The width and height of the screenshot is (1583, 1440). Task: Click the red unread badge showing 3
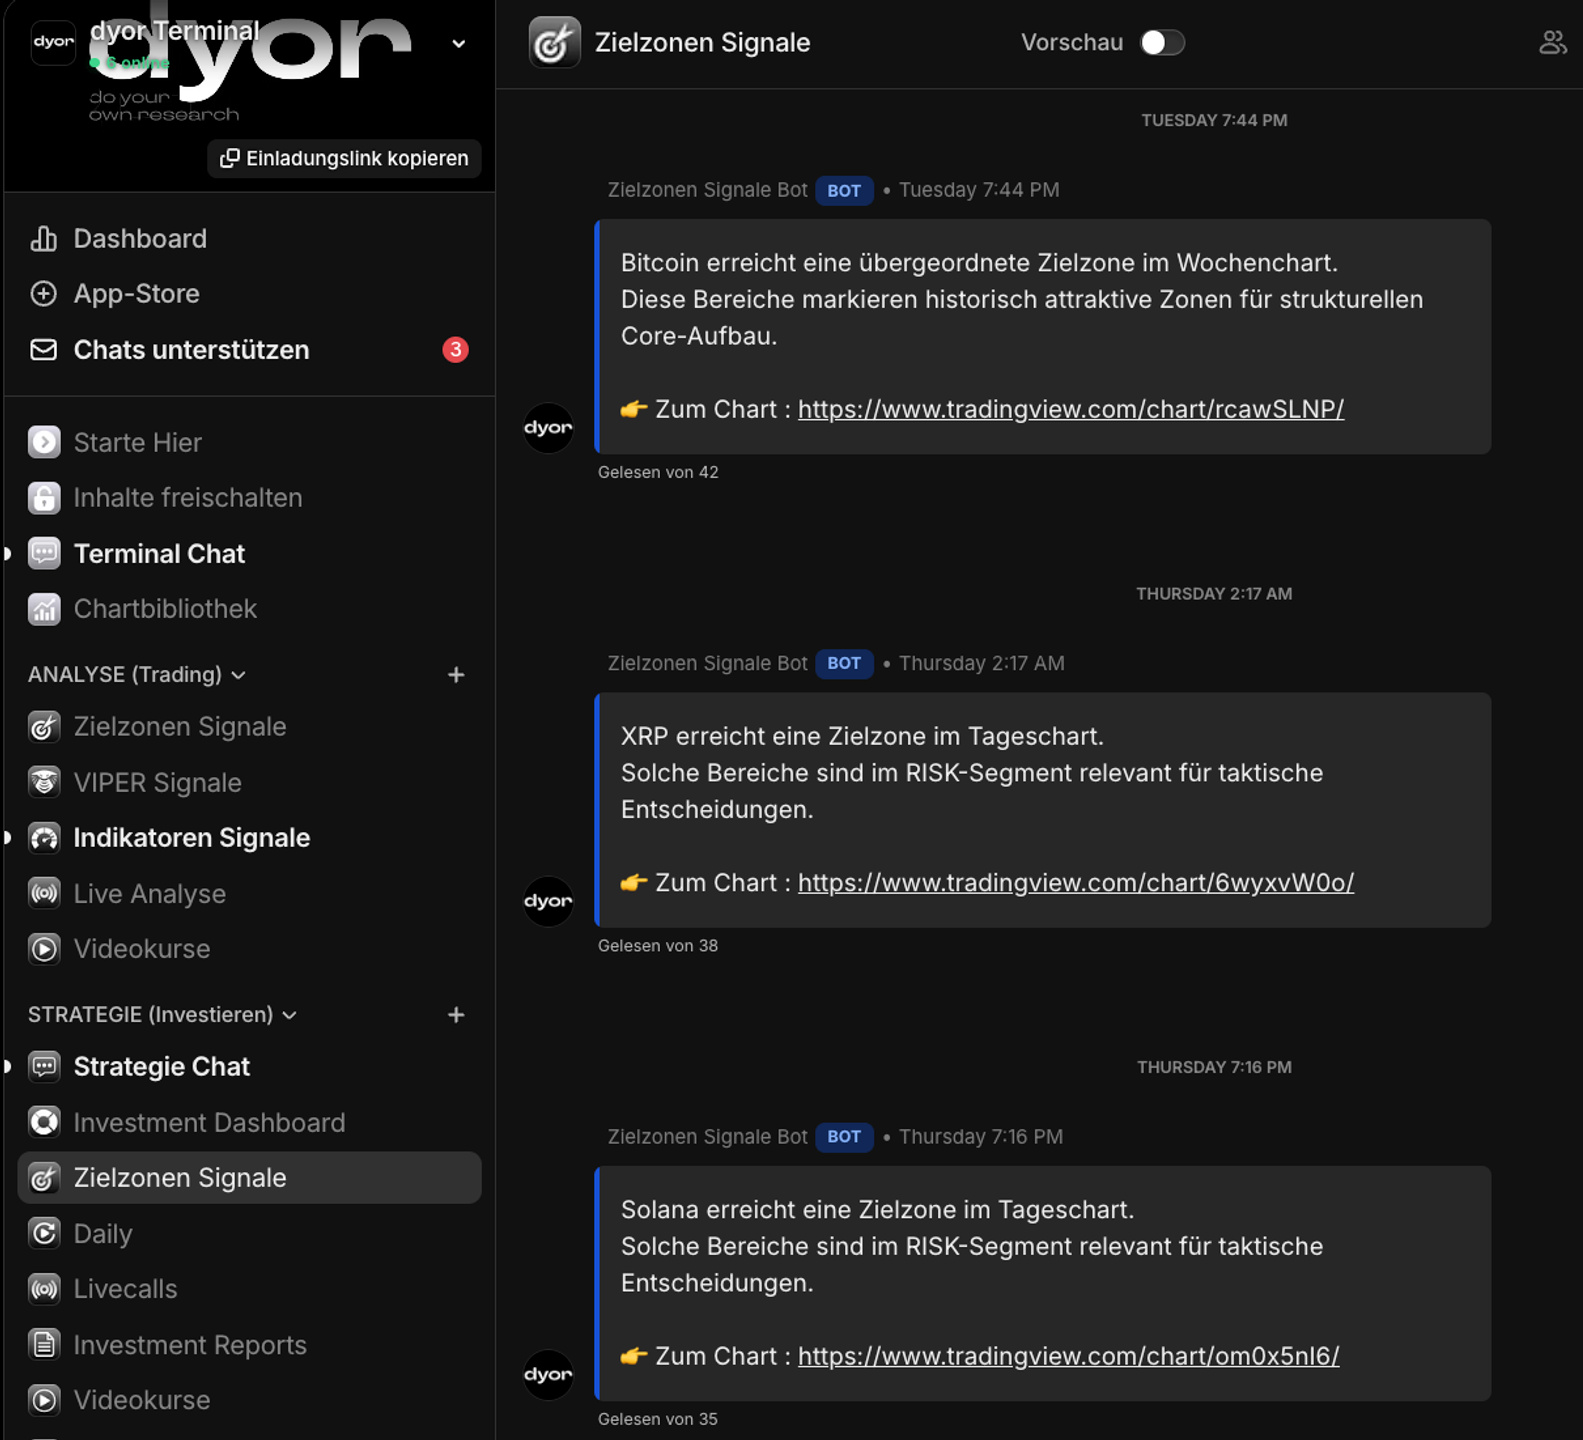tap(456, 350)
